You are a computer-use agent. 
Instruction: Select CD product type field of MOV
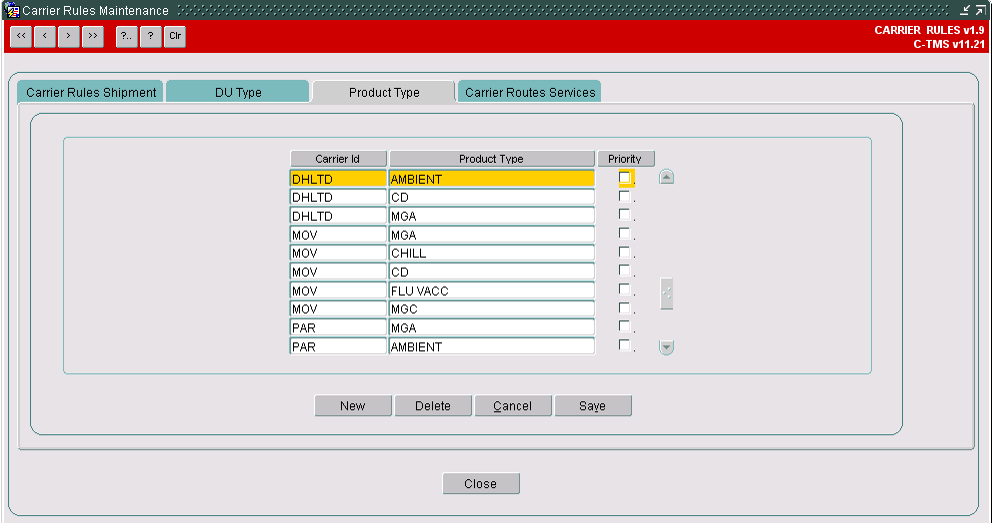(492, 272)
